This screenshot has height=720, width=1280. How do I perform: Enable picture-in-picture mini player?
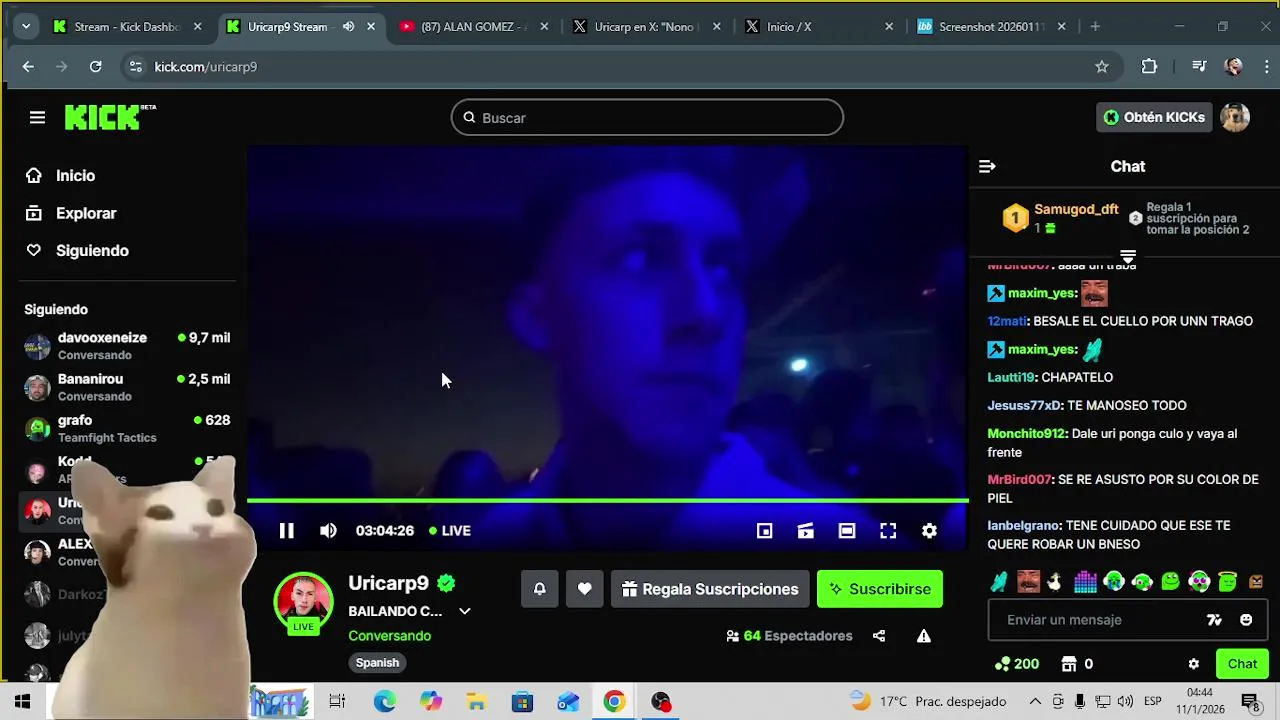(764, 531)
